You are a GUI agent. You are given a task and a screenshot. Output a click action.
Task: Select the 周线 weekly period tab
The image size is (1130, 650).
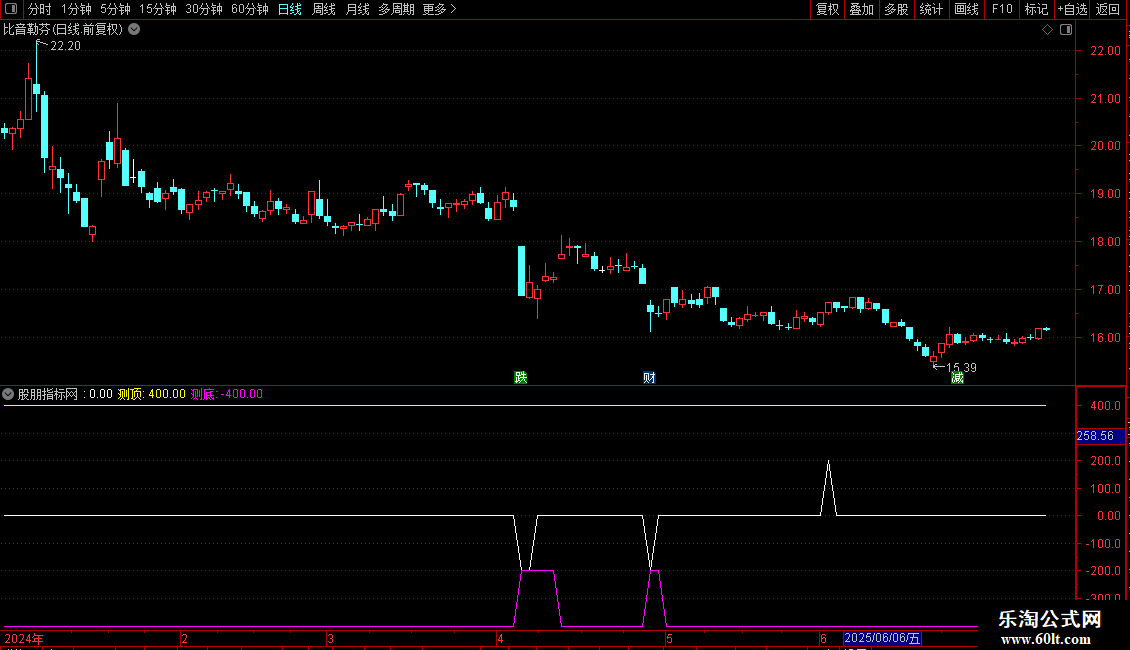click(x=324, y=9)
